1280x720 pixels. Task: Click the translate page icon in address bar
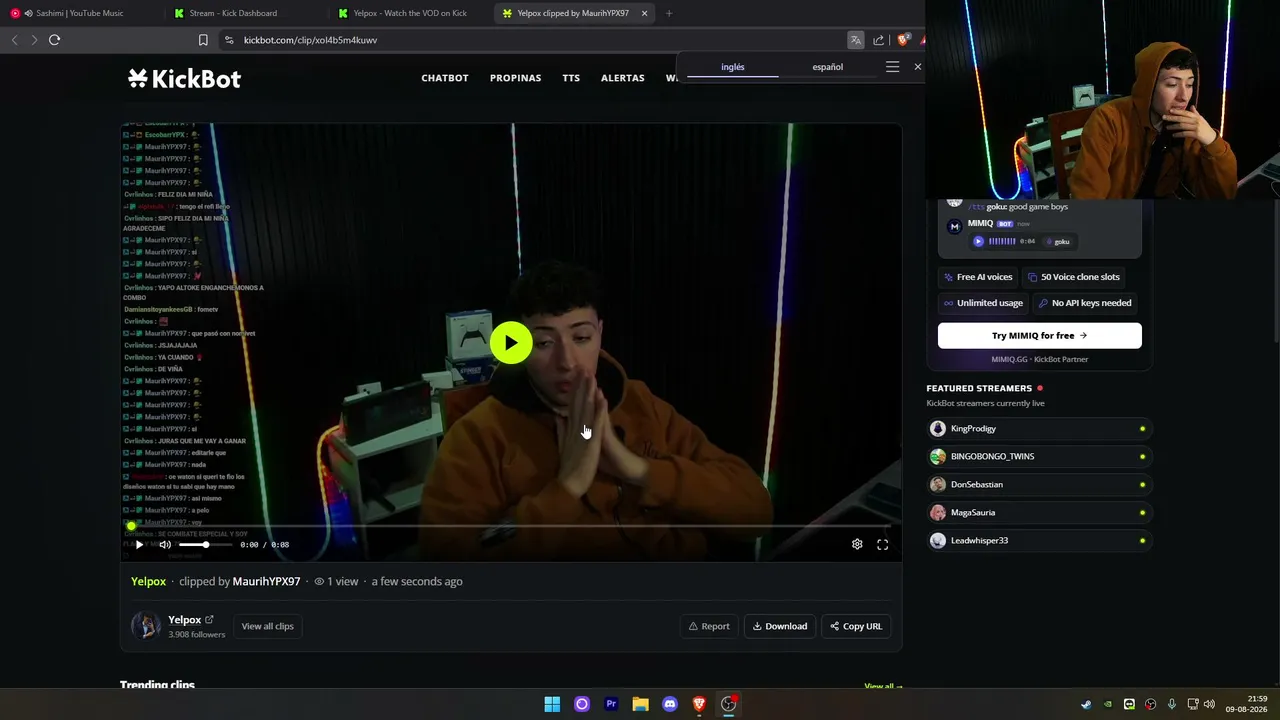coord(855,40)
